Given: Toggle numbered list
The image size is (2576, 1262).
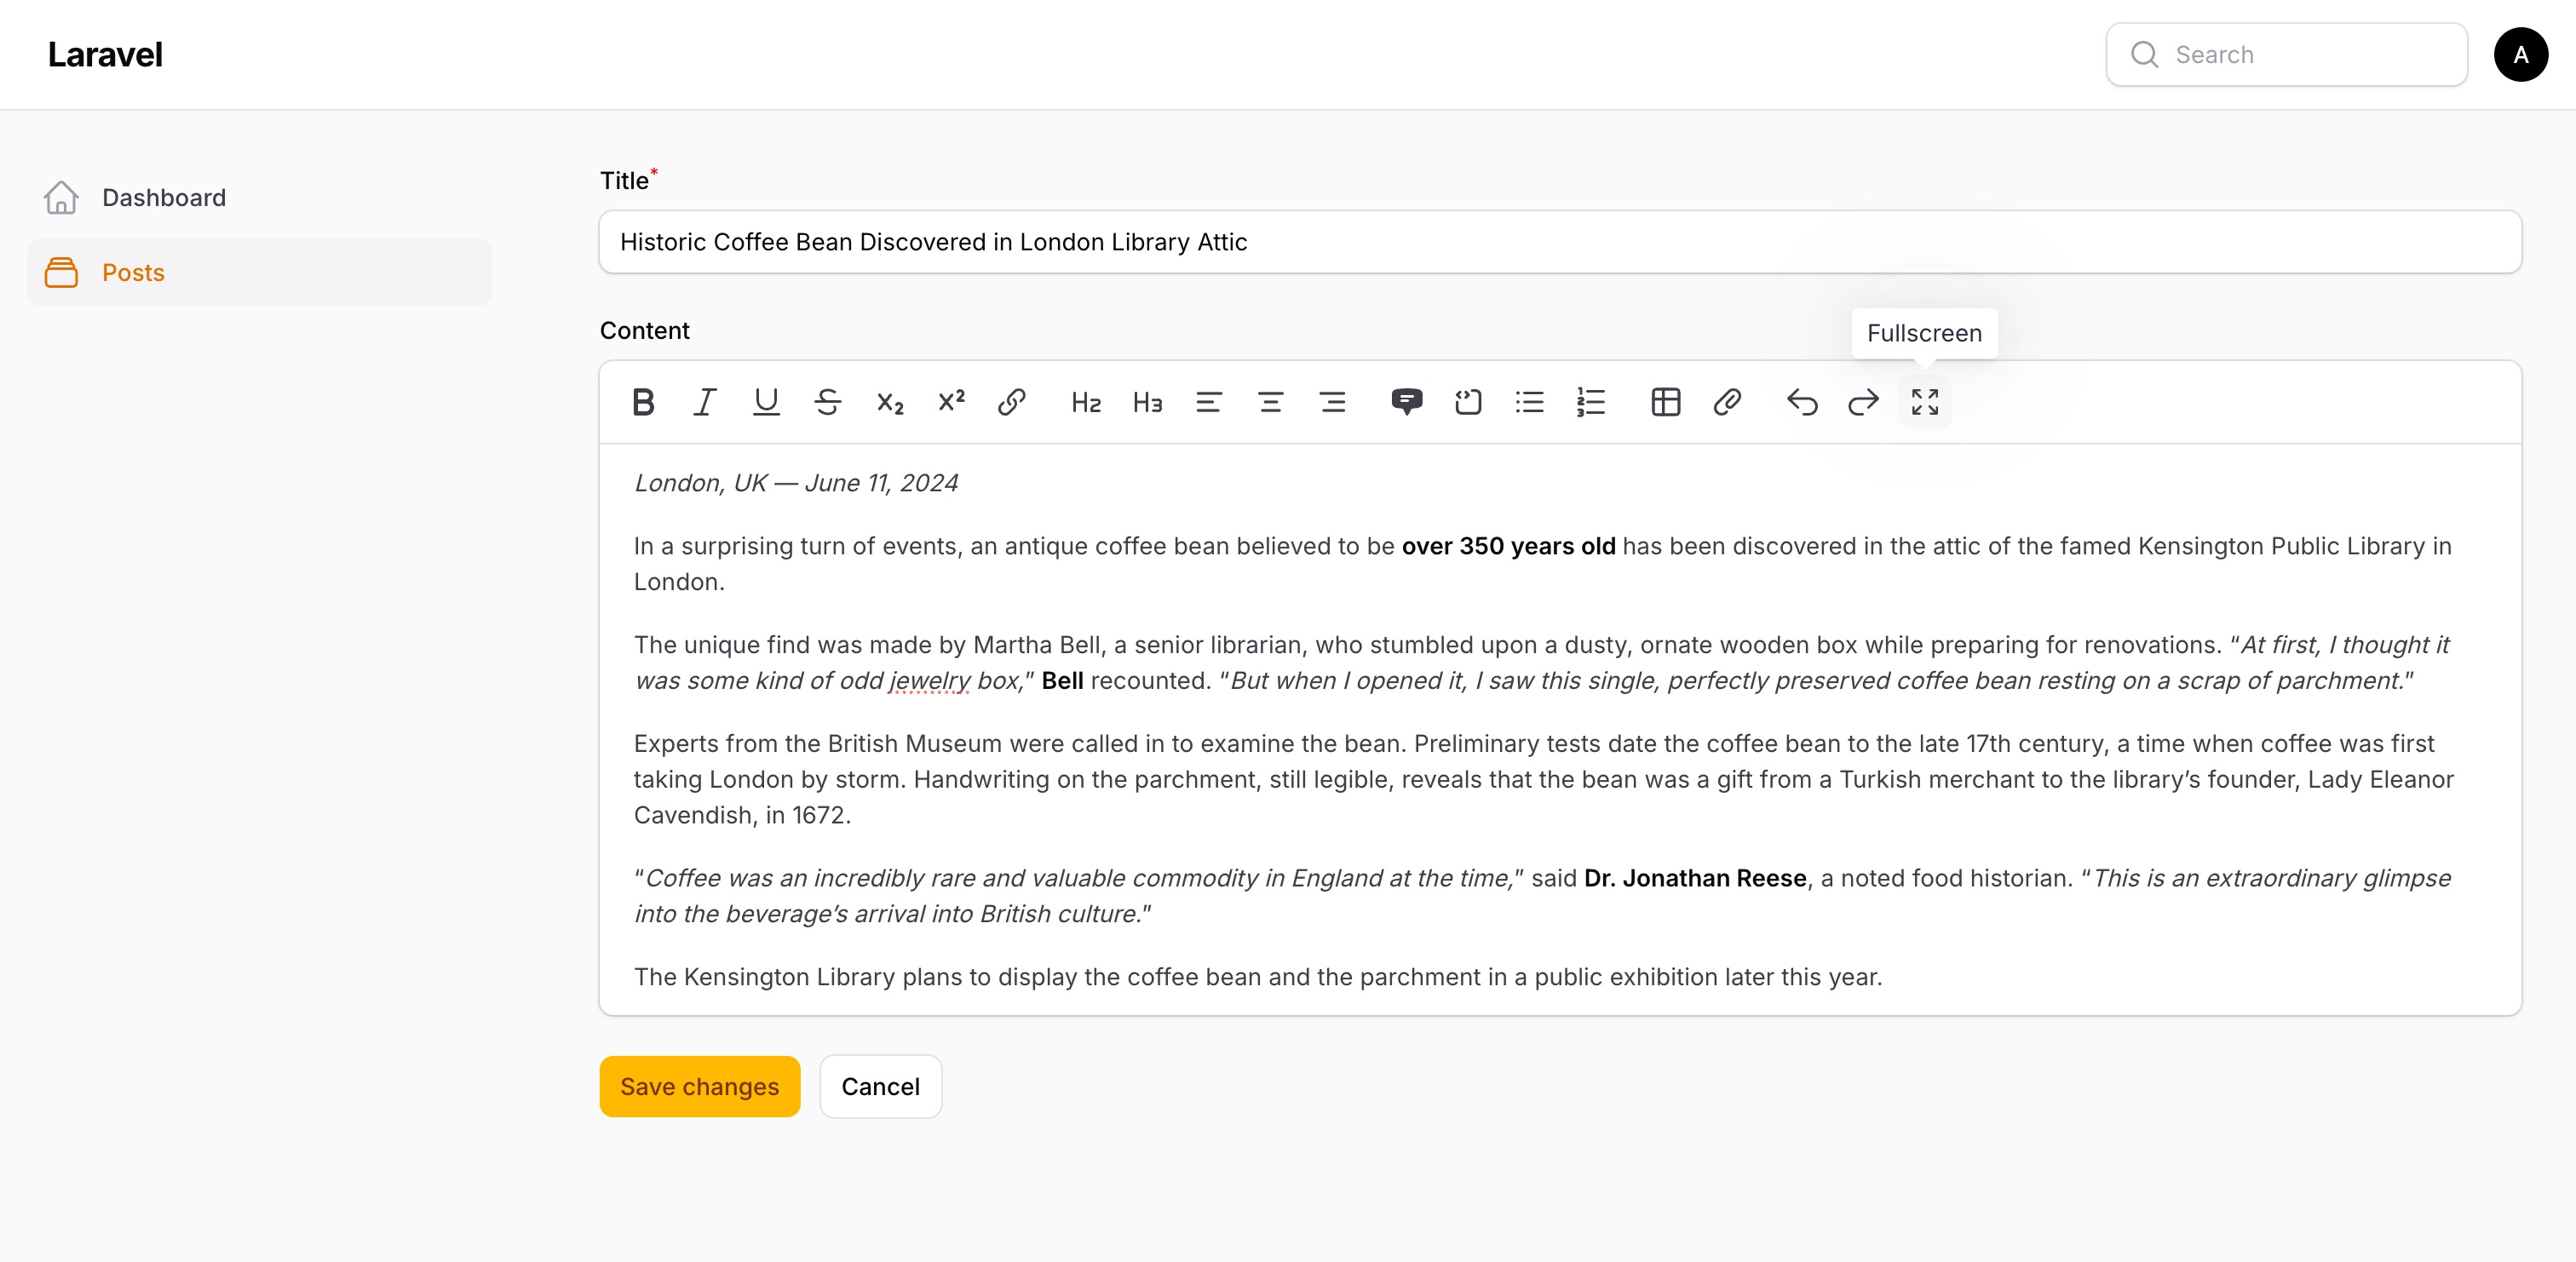Looking at the screenshot, I should tap(1590, 402).
